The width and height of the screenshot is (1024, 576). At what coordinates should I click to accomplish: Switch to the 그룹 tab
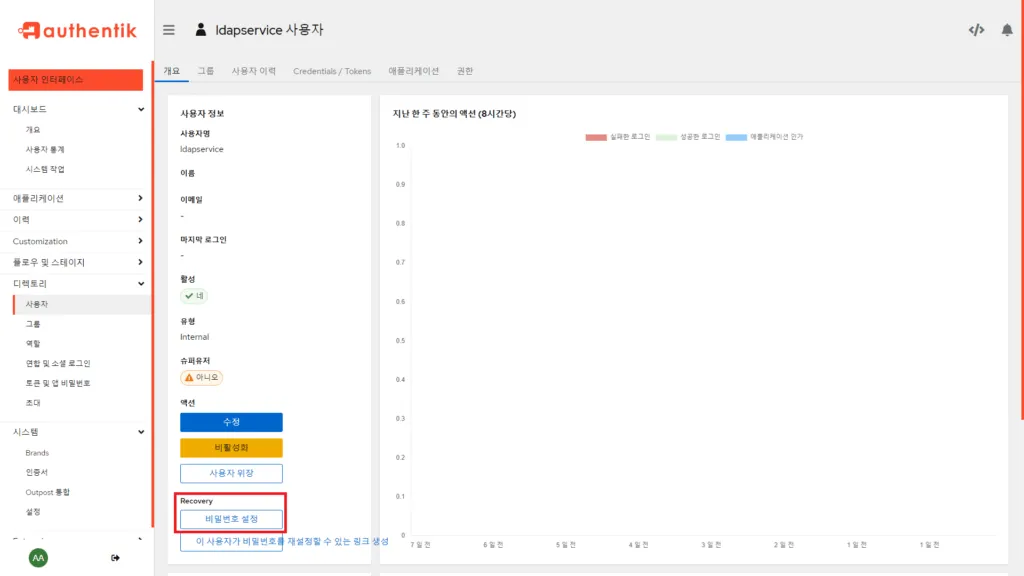coord(205,71)
